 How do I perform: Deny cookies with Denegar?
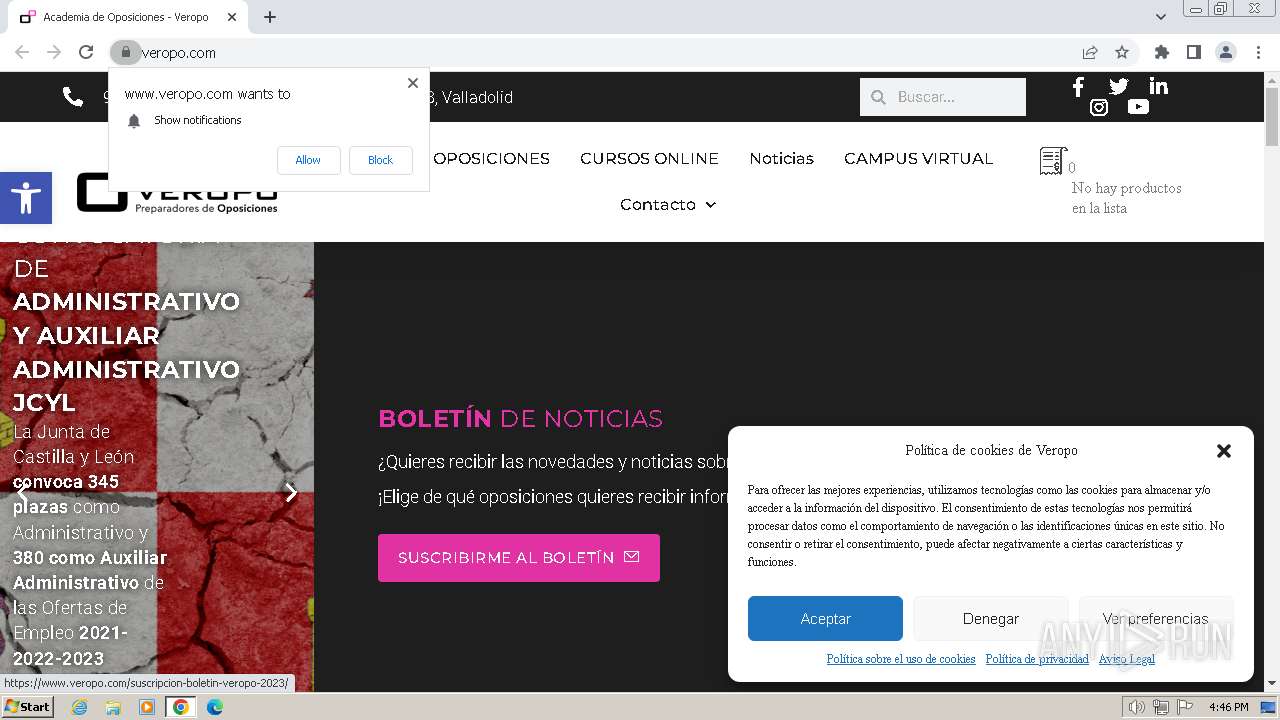point(990,619)
